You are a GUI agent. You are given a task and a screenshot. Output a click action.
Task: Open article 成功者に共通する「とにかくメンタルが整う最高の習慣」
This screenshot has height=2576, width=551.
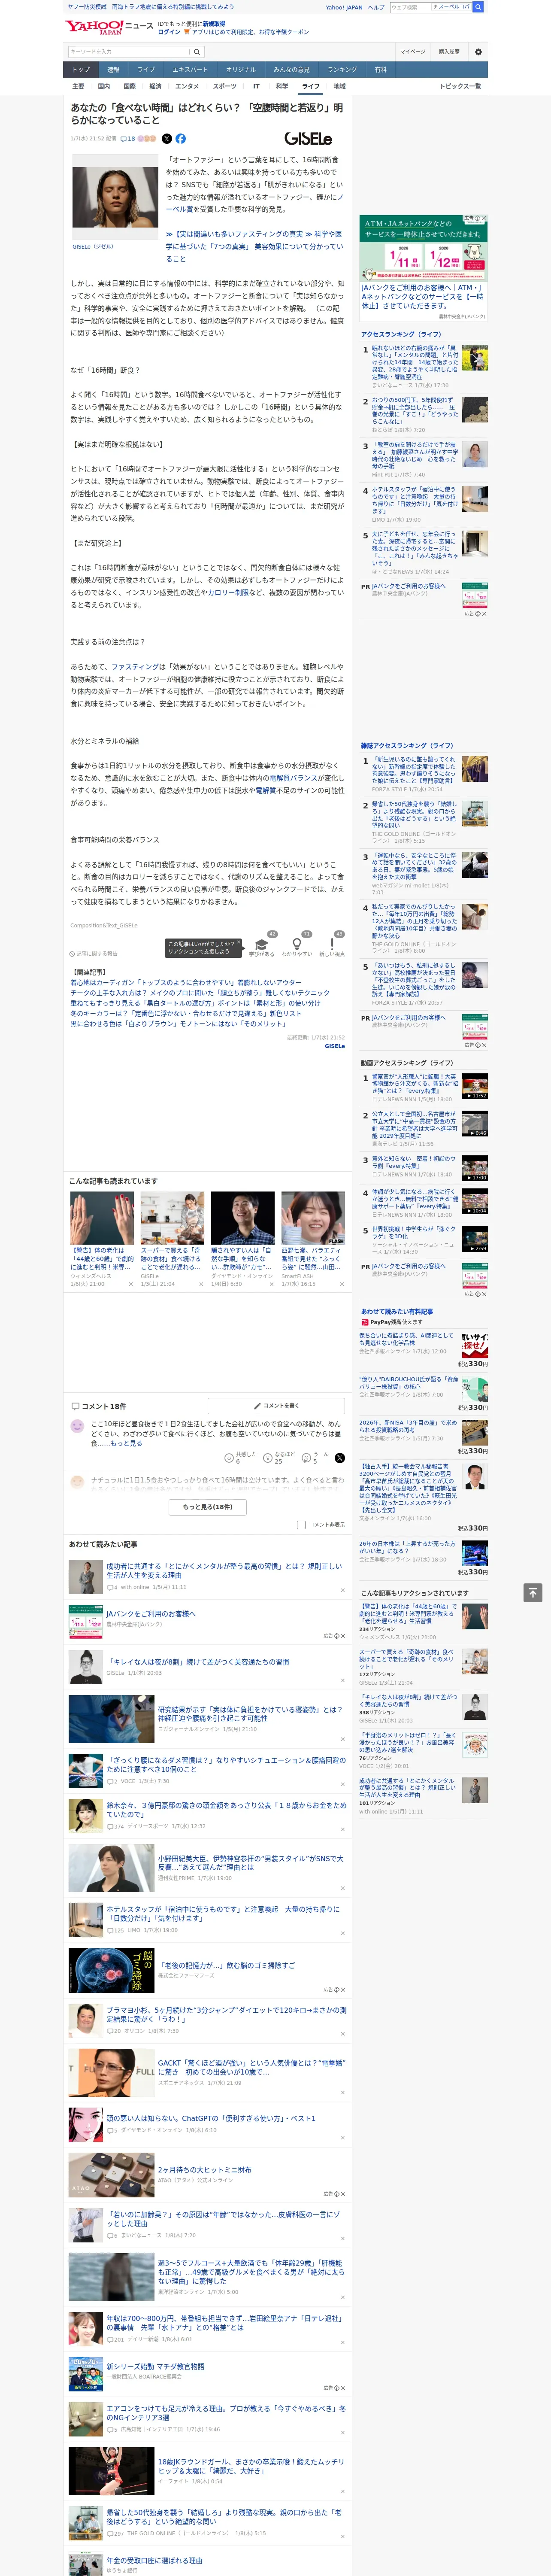point(224,1570)
